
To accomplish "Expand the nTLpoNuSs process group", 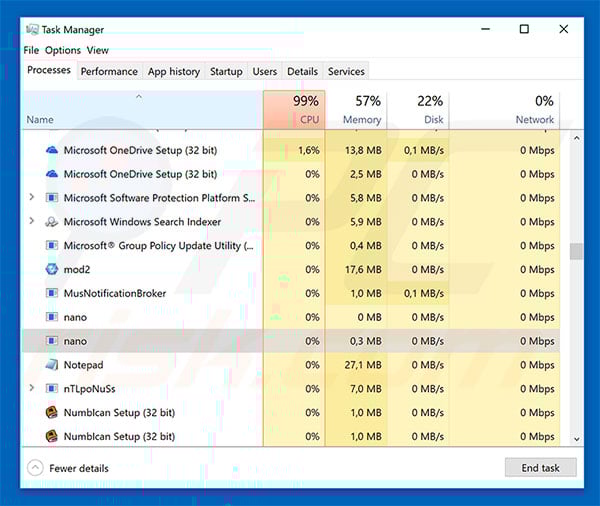I will click(x=32, y=388).
